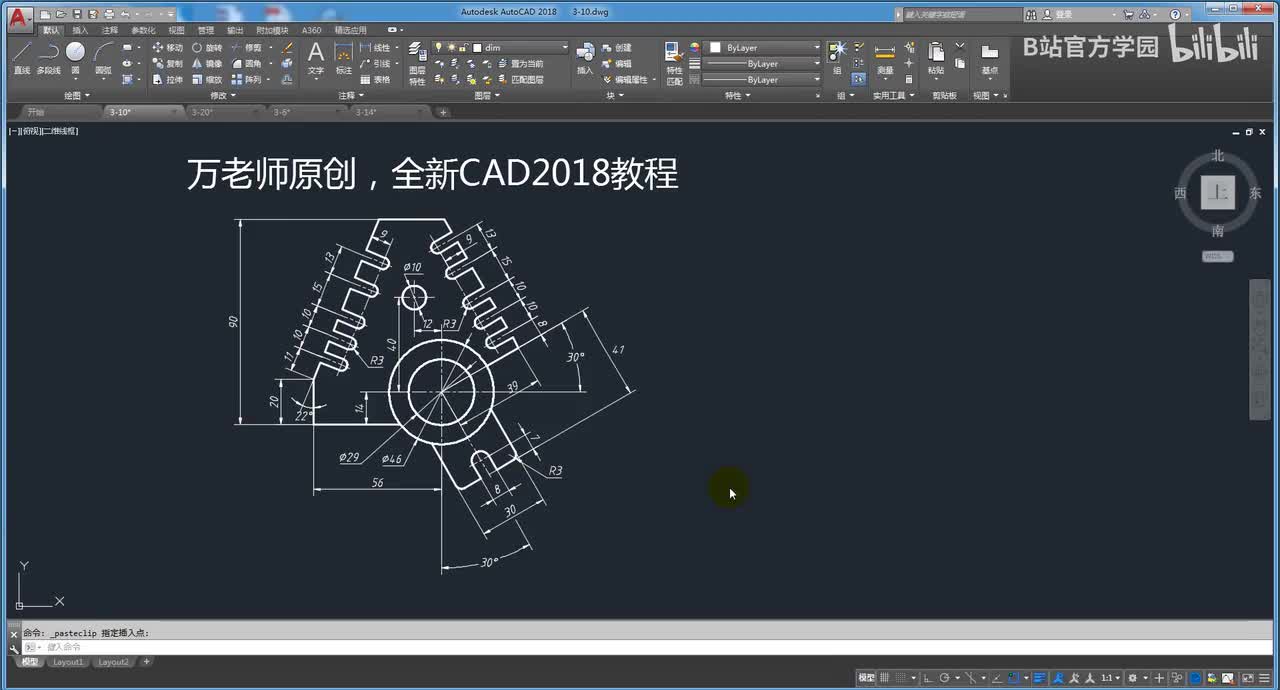Open the ByLayer lineweight dropdown
The image size is (1280, 690).
click(x=764, y=63)
